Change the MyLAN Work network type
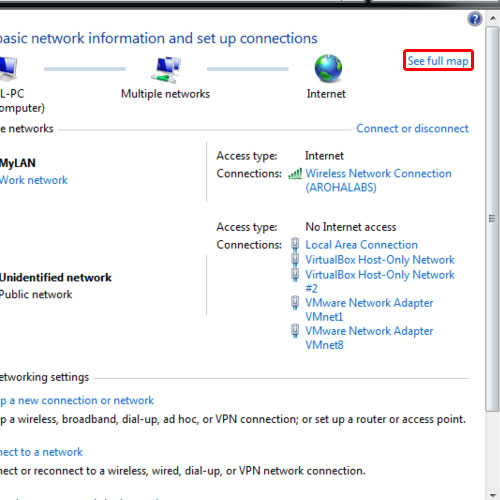Viewport: 500px width, 500px height. pyautogui.click(x=34, y=180)
